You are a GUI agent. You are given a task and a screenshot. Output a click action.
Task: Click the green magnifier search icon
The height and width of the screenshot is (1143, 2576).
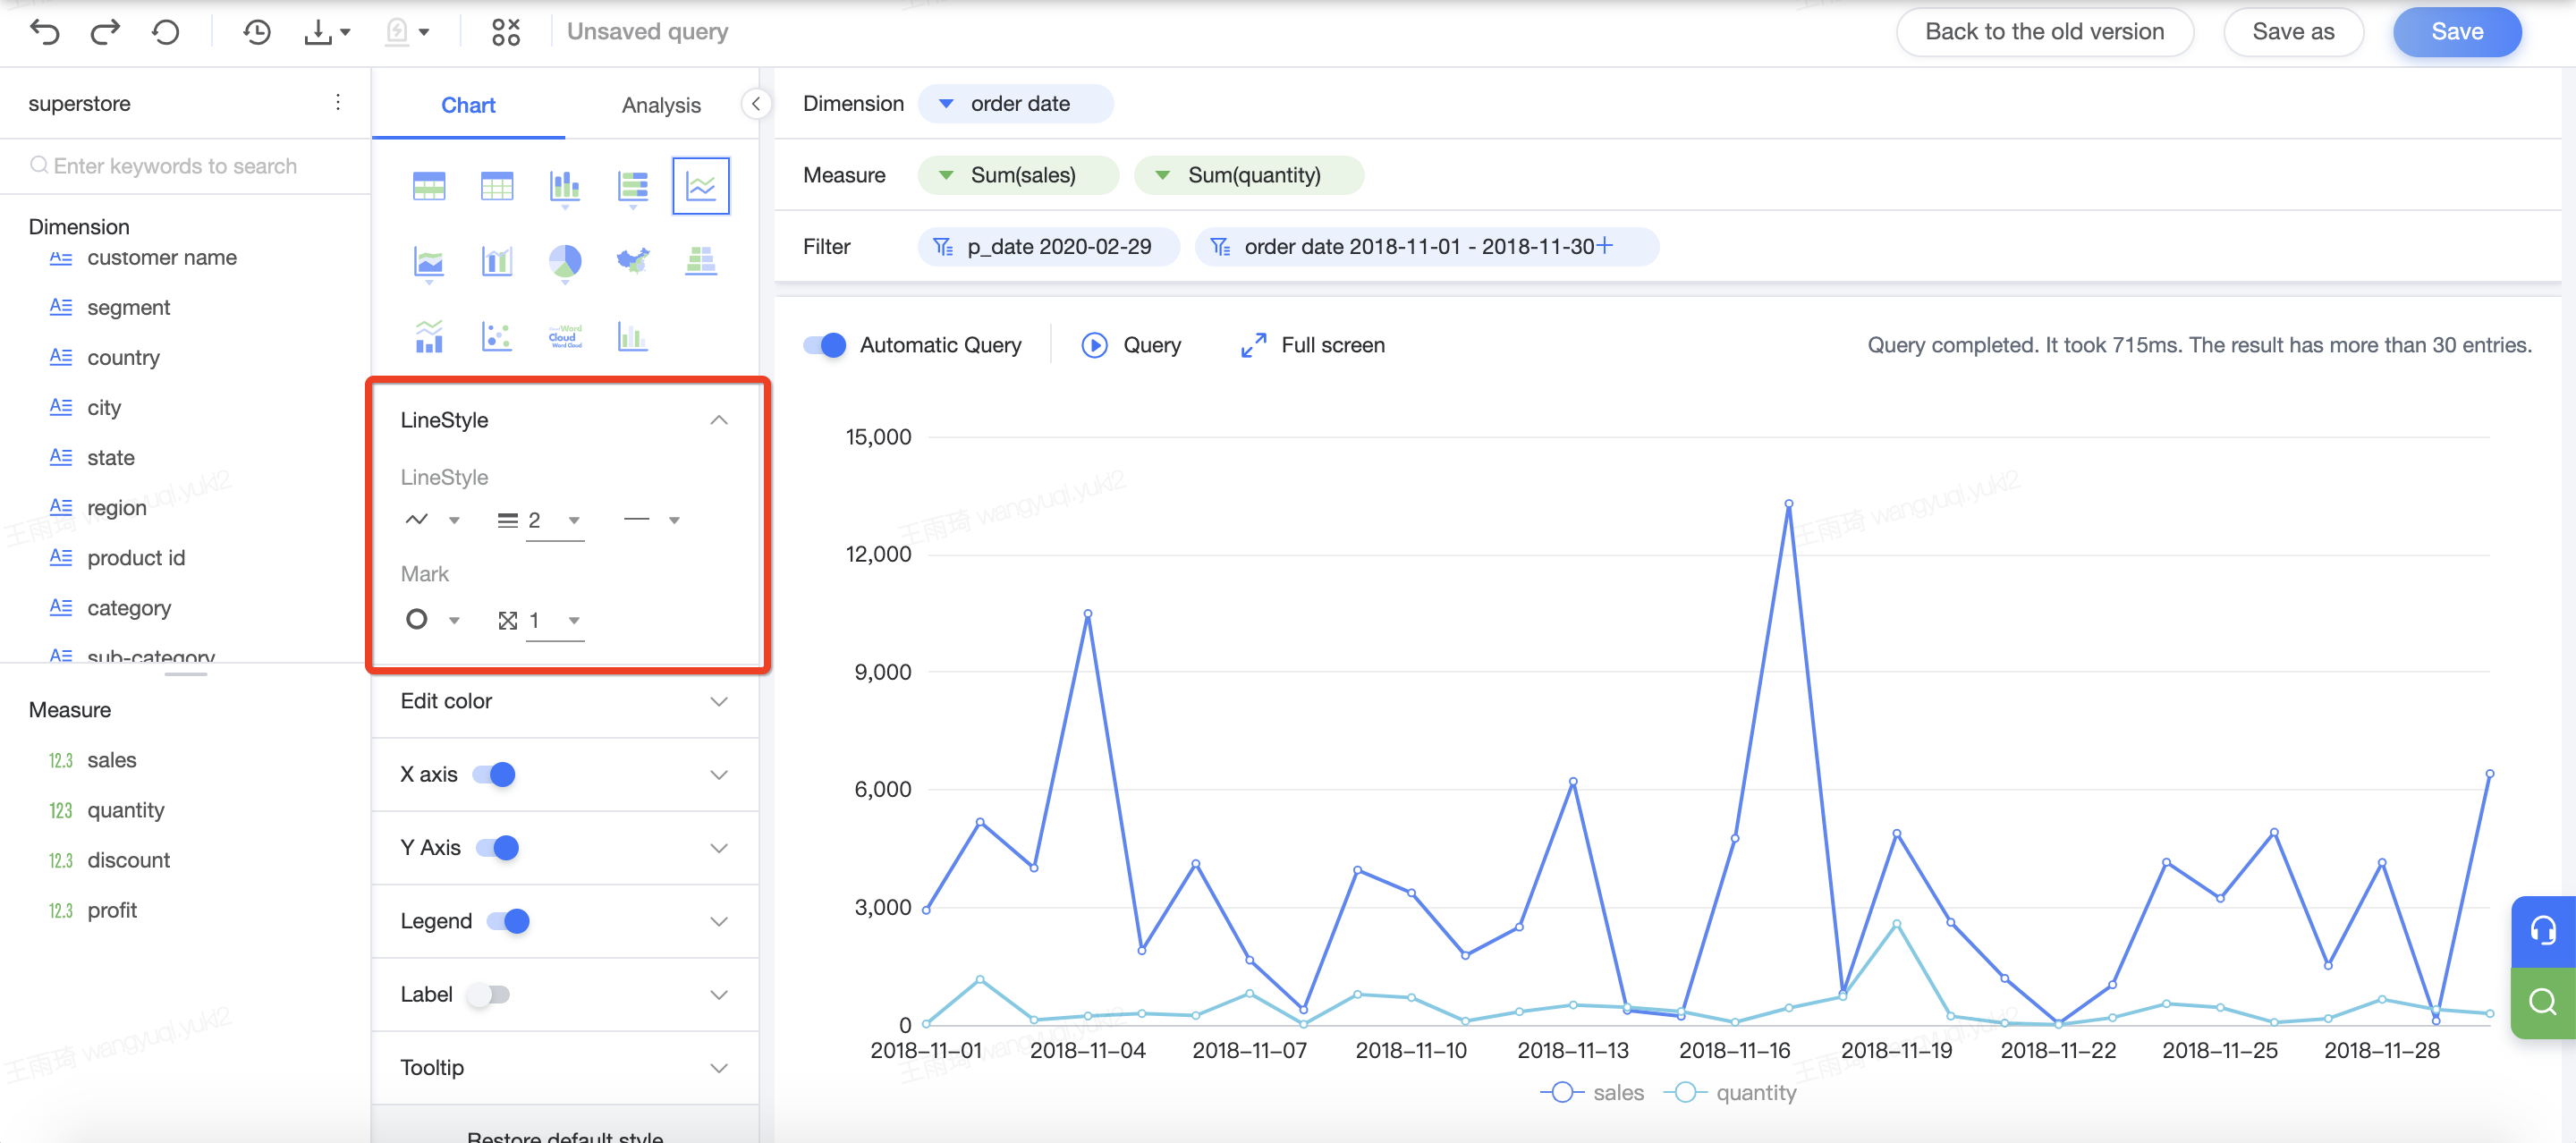click(x=2543, y=1002)
